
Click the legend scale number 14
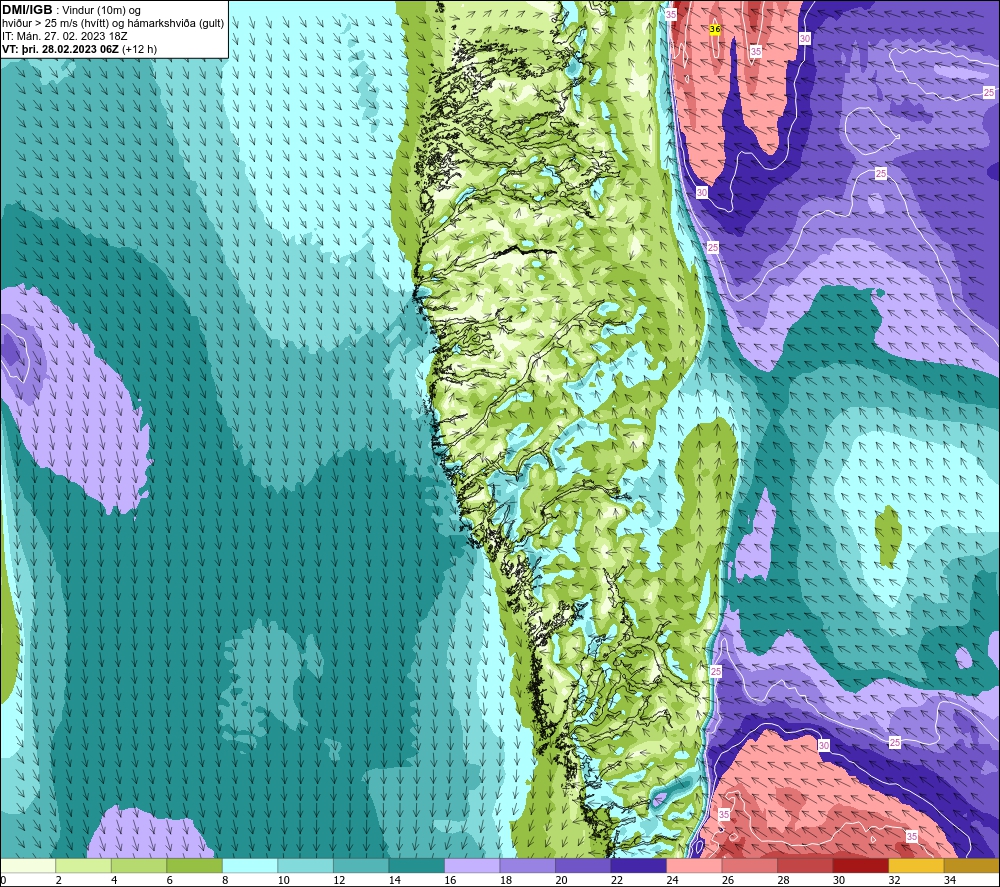(394, 880)
